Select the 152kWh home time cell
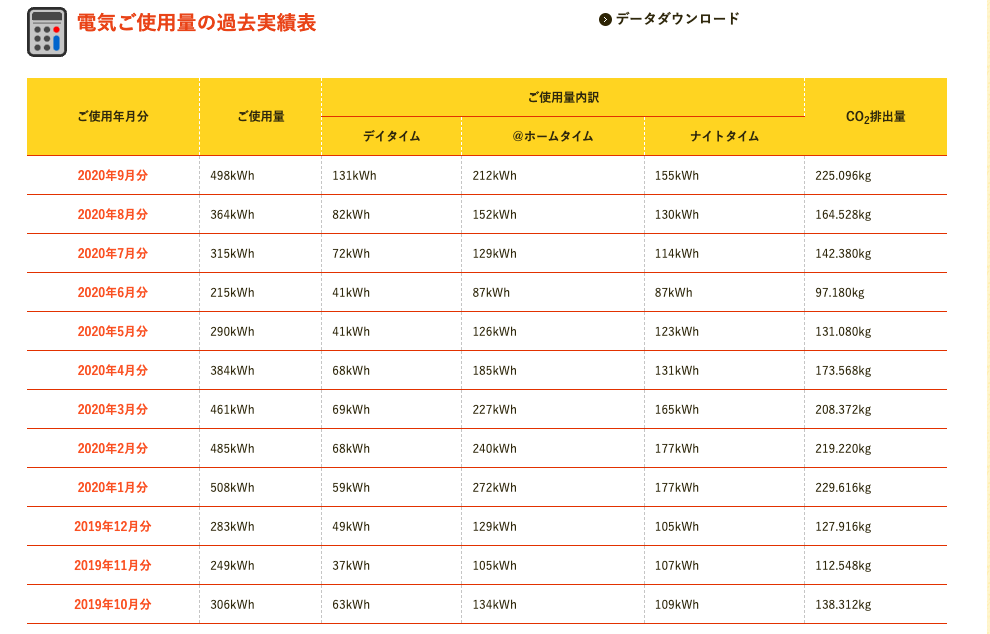The image size is (990, 634). [x=553, y=215]
